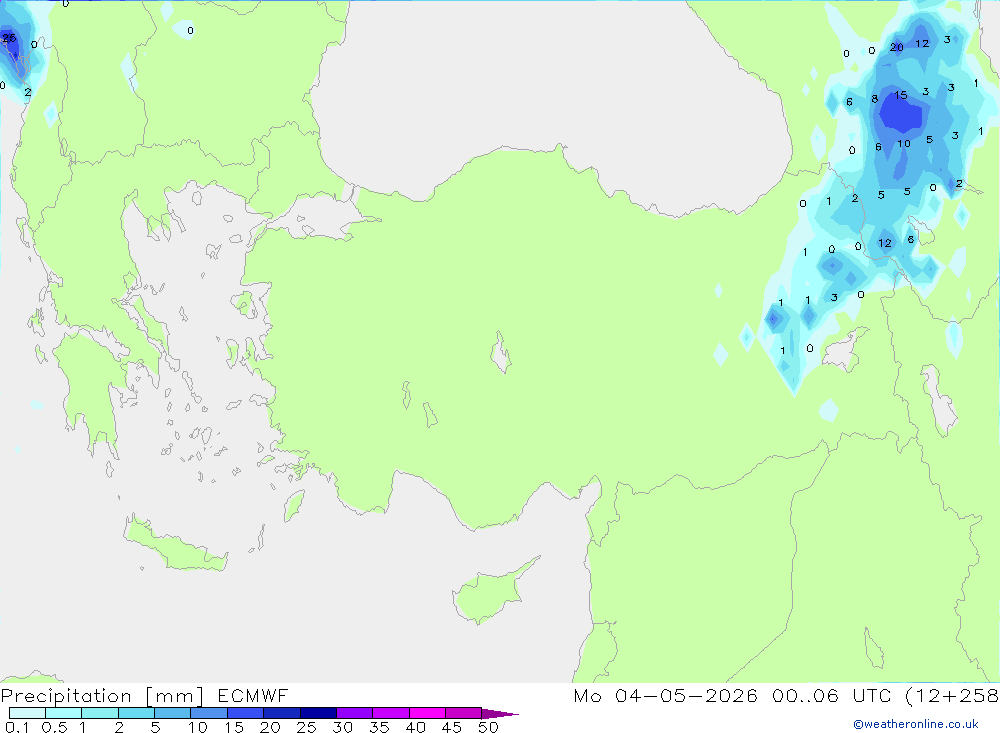Click legend tick label '50'

488,727
